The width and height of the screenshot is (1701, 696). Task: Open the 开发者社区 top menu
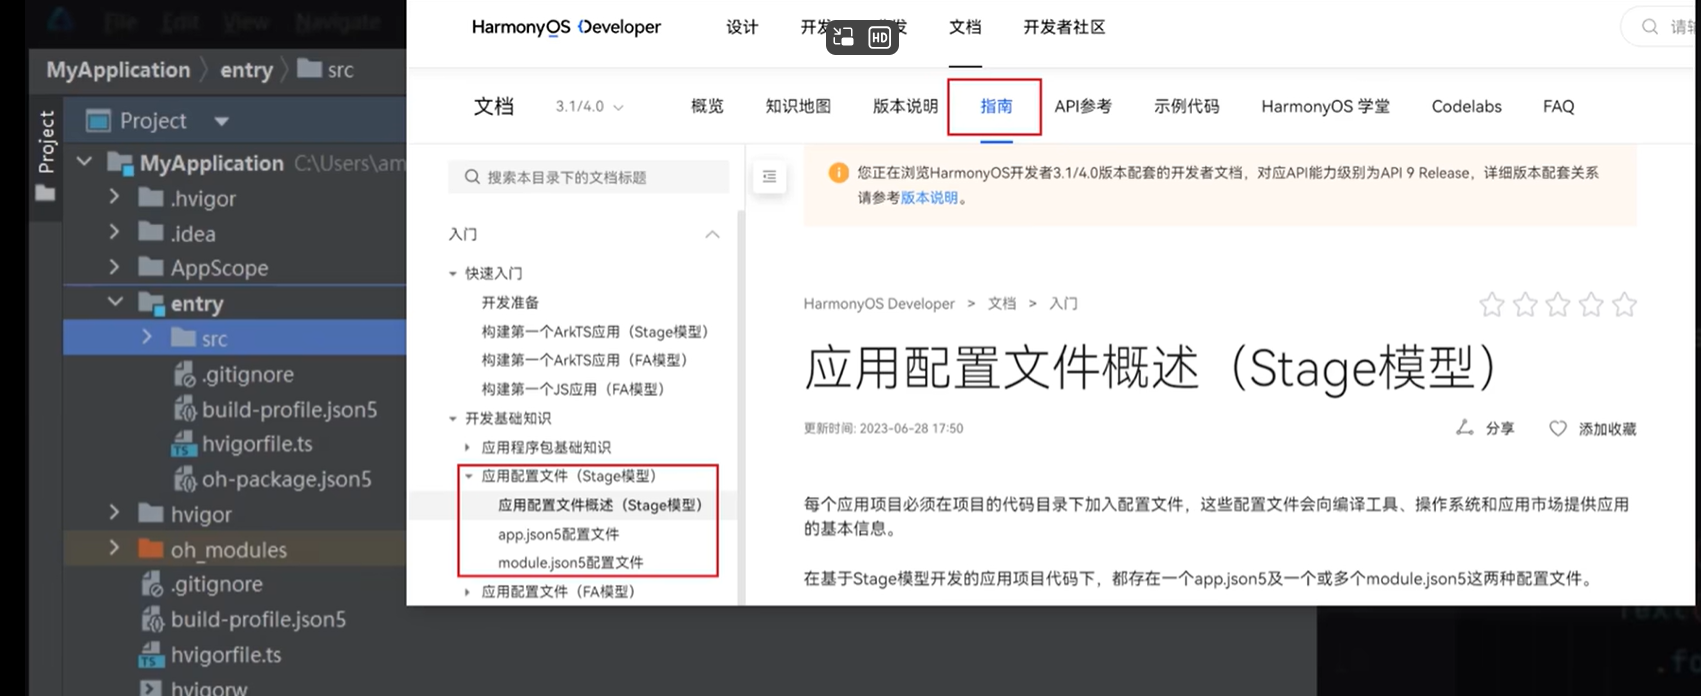coord(1063,28)
